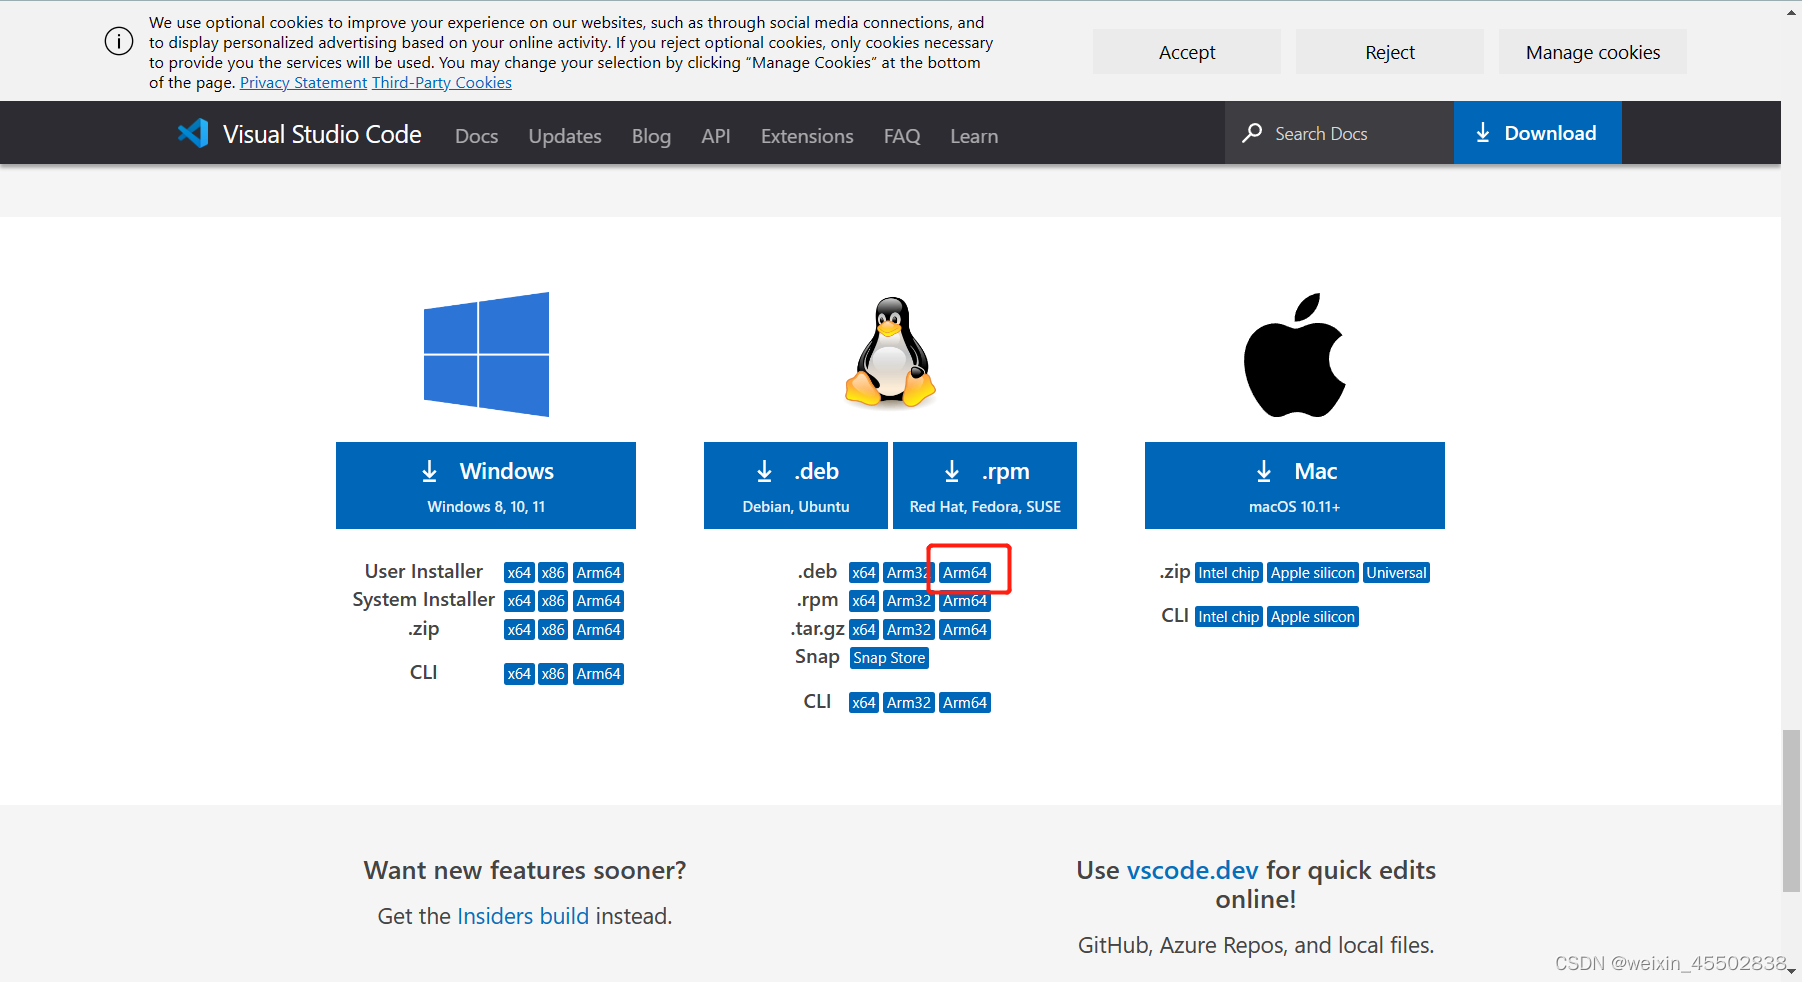Image resolution: width=1802 pixels, height=982 pixels.
Task: Open the Snap Store link
Action: [x=889, y=658]
